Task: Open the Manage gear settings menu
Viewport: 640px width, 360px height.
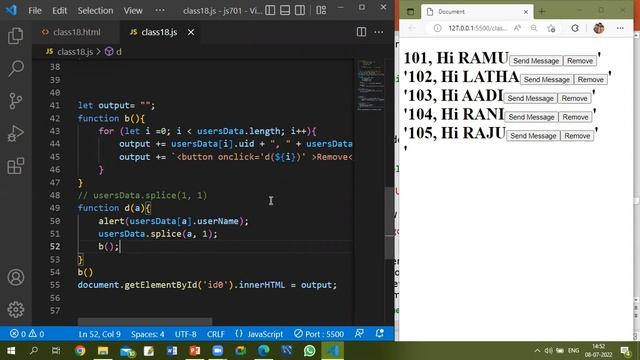Action: click(x=16, y=309)
